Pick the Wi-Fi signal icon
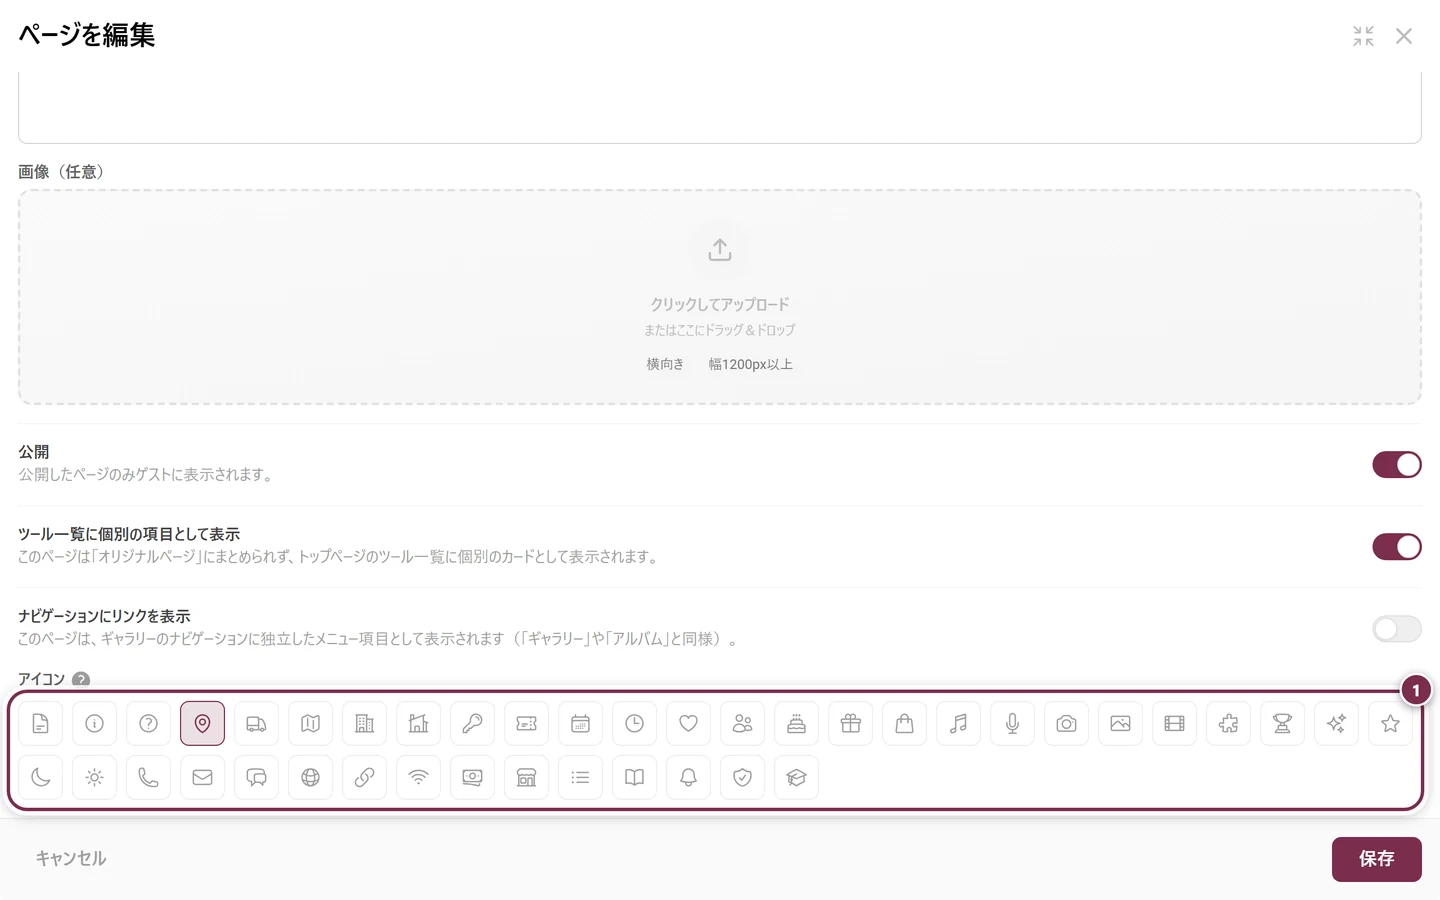Screen dimensions: 1440x900 click(x=418, y=777)
